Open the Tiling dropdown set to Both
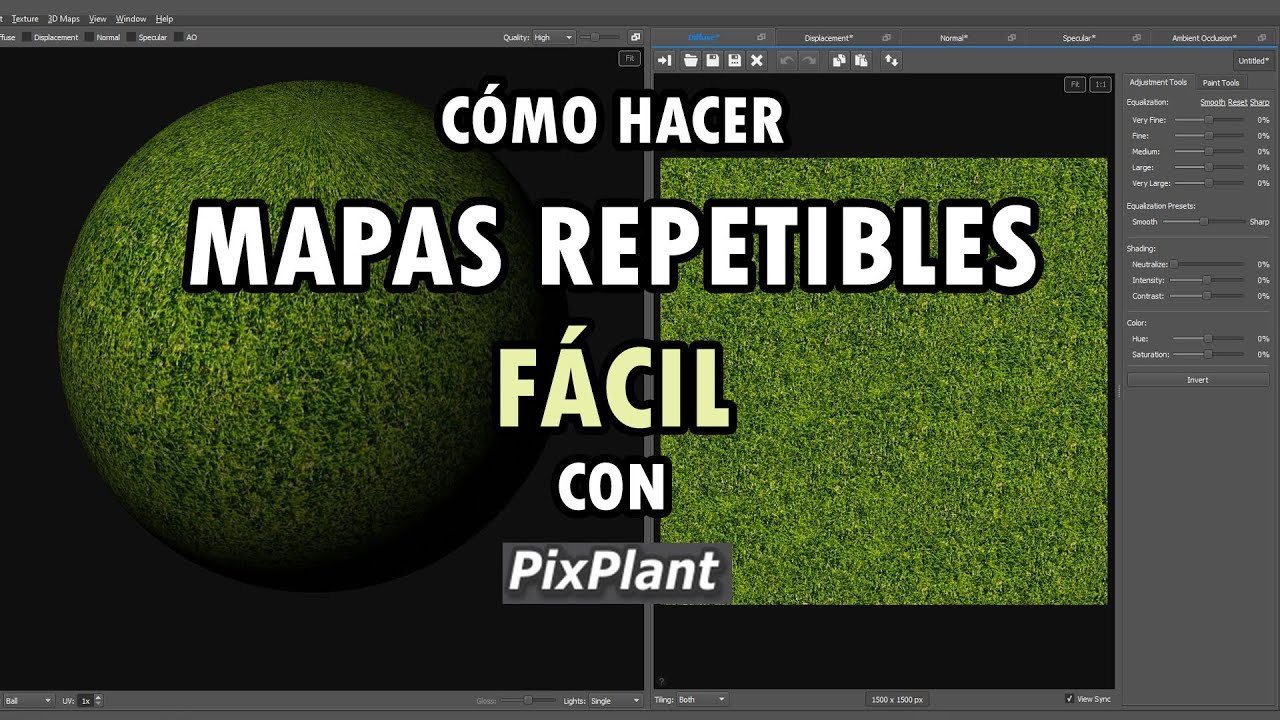Viewport: 1280px width, 720px height. coord(702,700)
